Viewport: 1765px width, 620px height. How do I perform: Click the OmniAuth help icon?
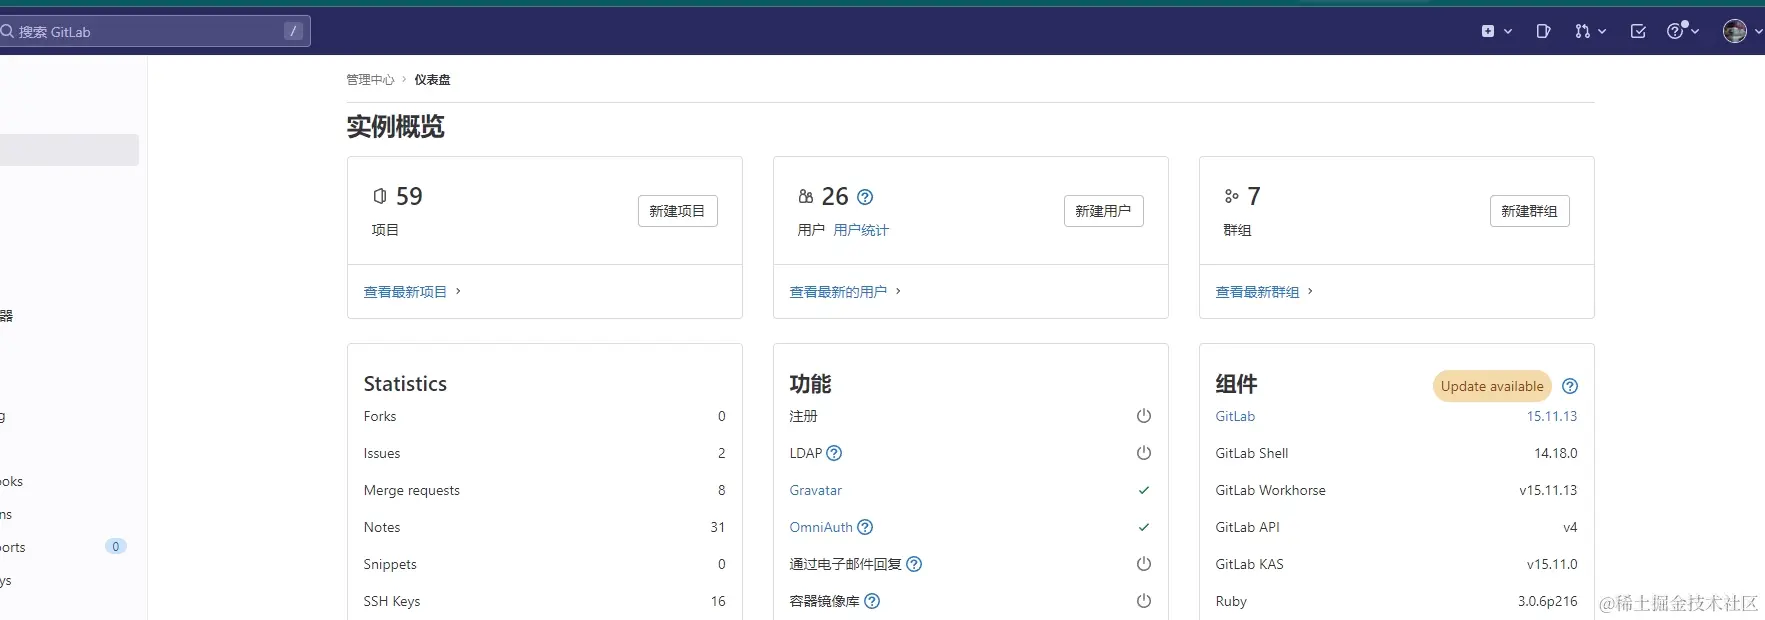[x=865, y=527]
